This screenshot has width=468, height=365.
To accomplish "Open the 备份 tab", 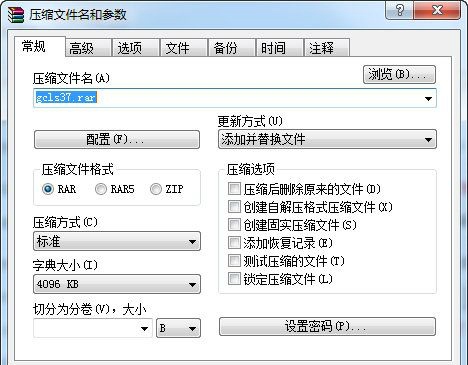I will [231, 48].
